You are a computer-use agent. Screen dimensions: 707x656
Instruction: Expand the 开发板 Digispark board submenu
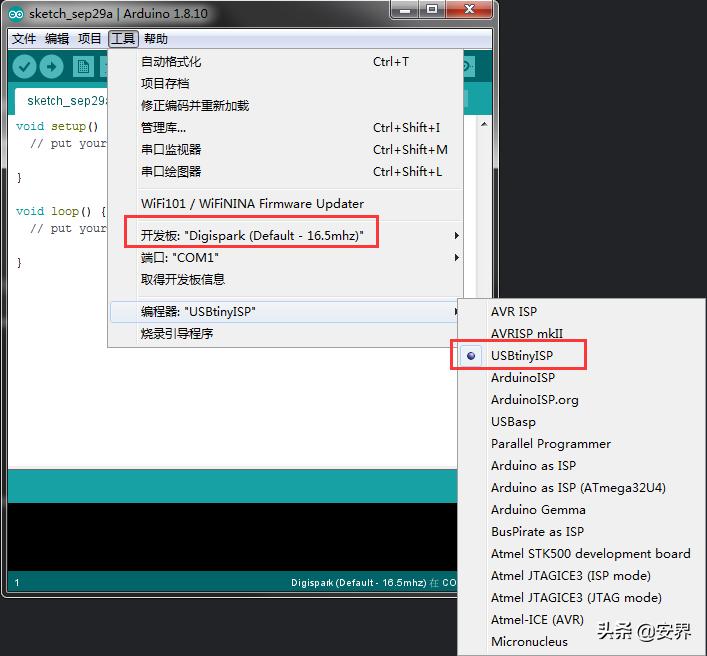(x=286, y=235)
